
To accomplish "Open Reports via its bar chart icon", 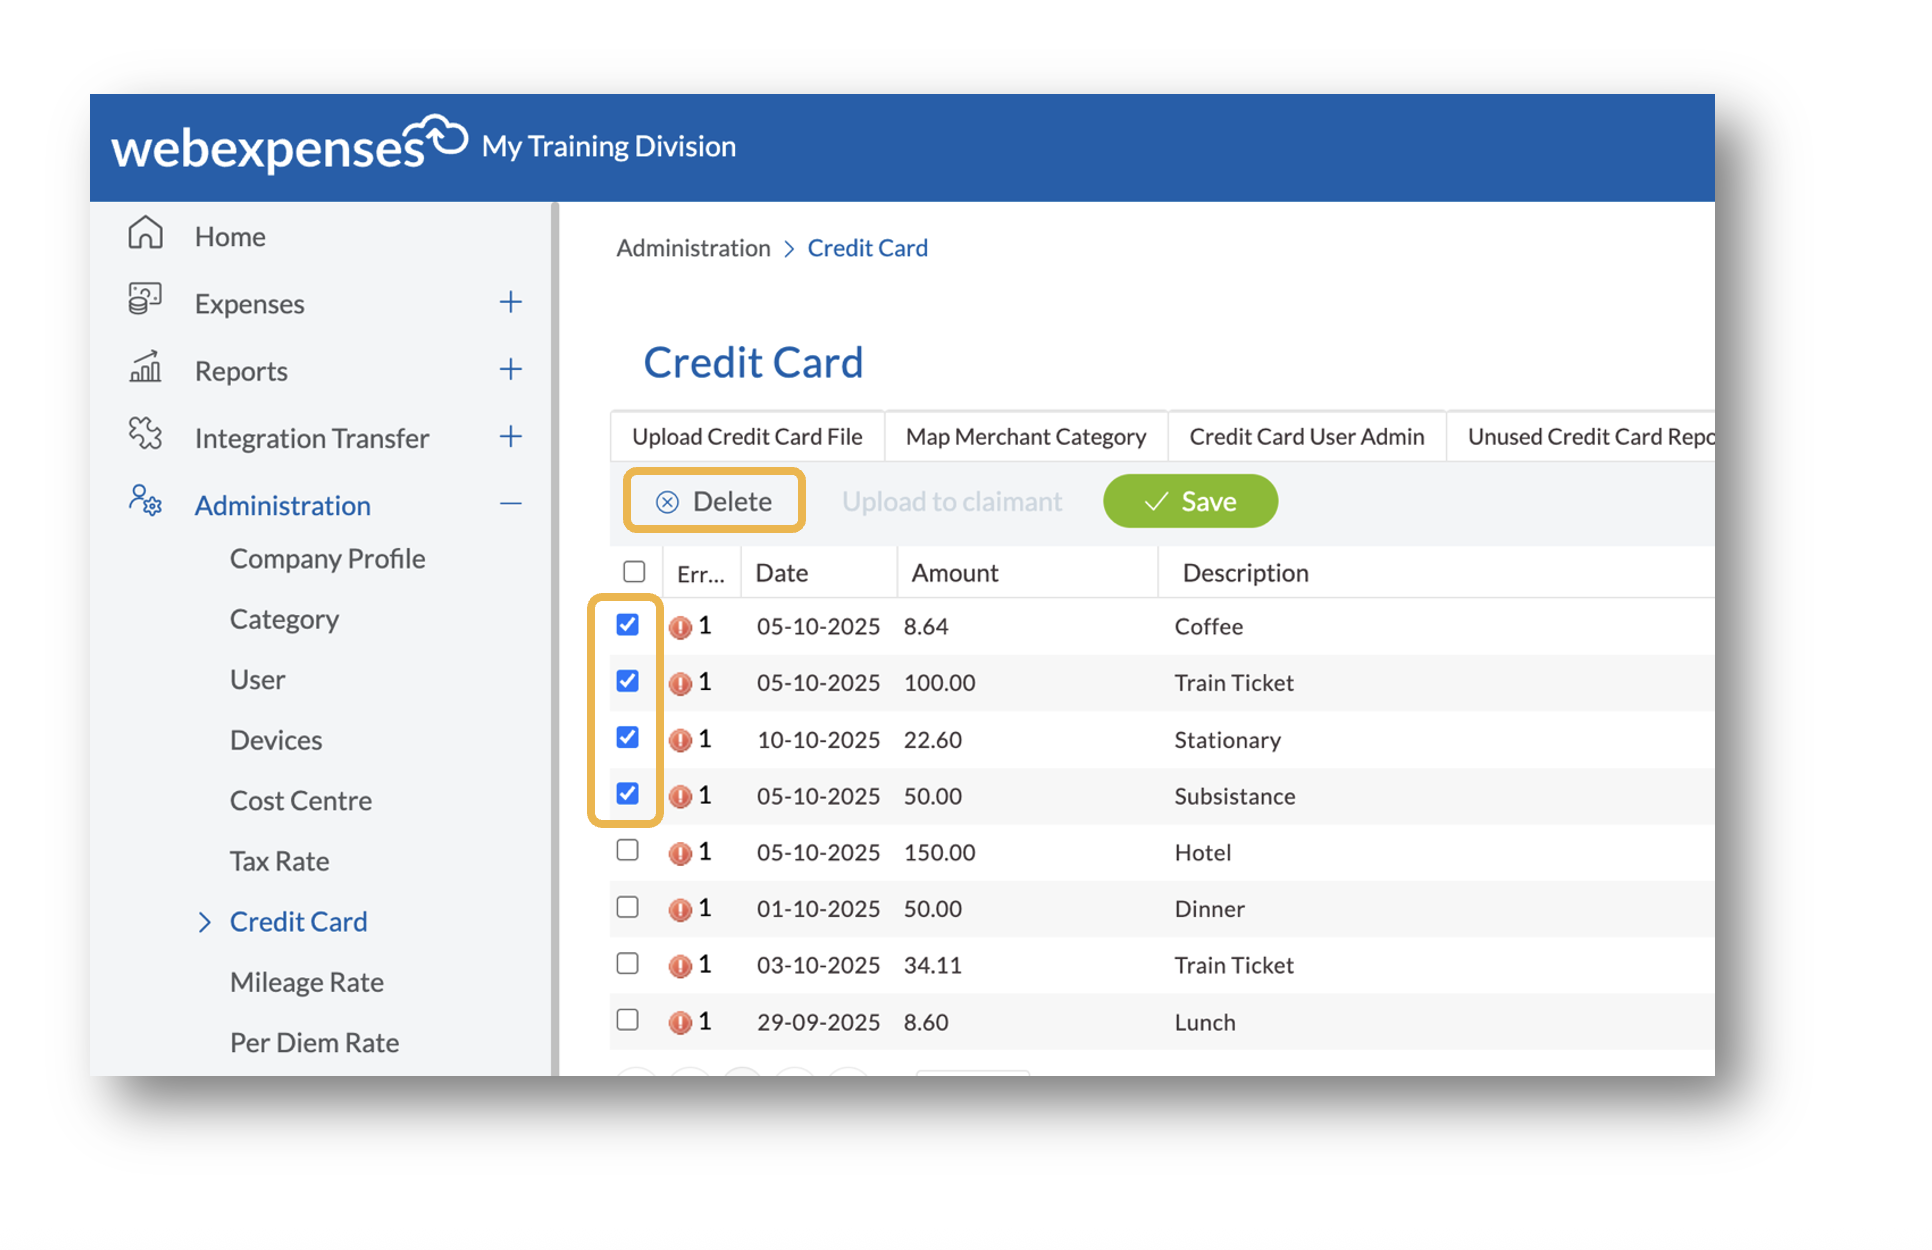I will coord(145,367).
